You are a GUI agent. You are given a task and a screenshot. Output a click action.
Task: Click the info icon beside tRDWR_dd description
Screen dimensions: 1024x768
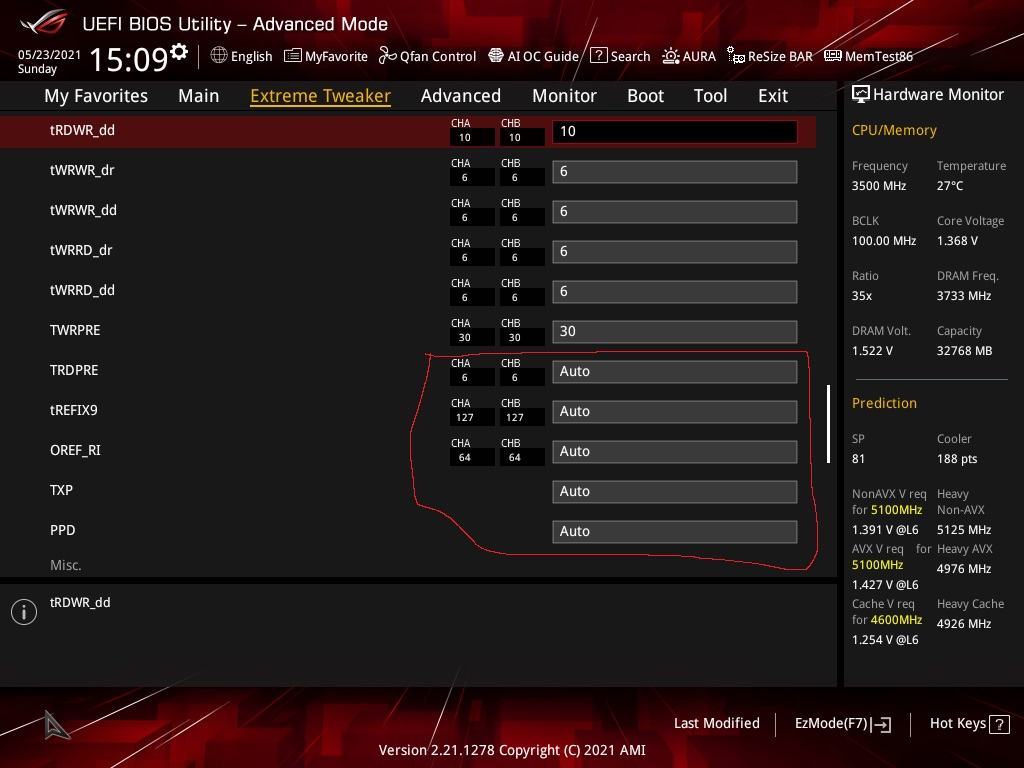pos(24,612)
